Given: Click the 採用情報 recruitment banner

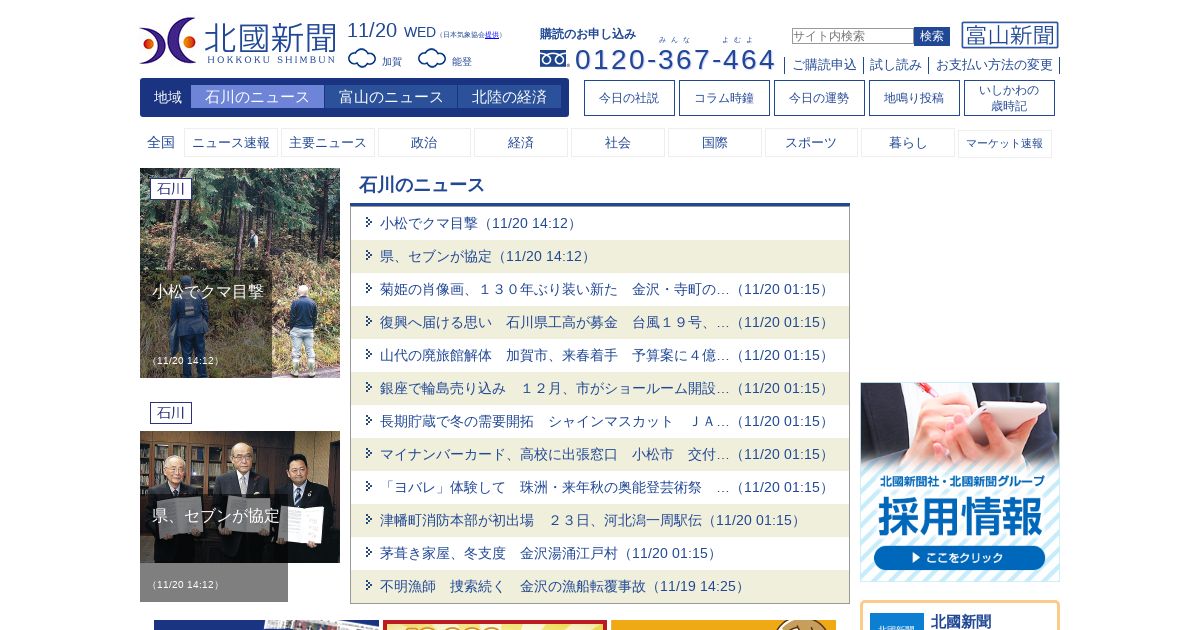Looking at the screenshot, I should 960,482.
